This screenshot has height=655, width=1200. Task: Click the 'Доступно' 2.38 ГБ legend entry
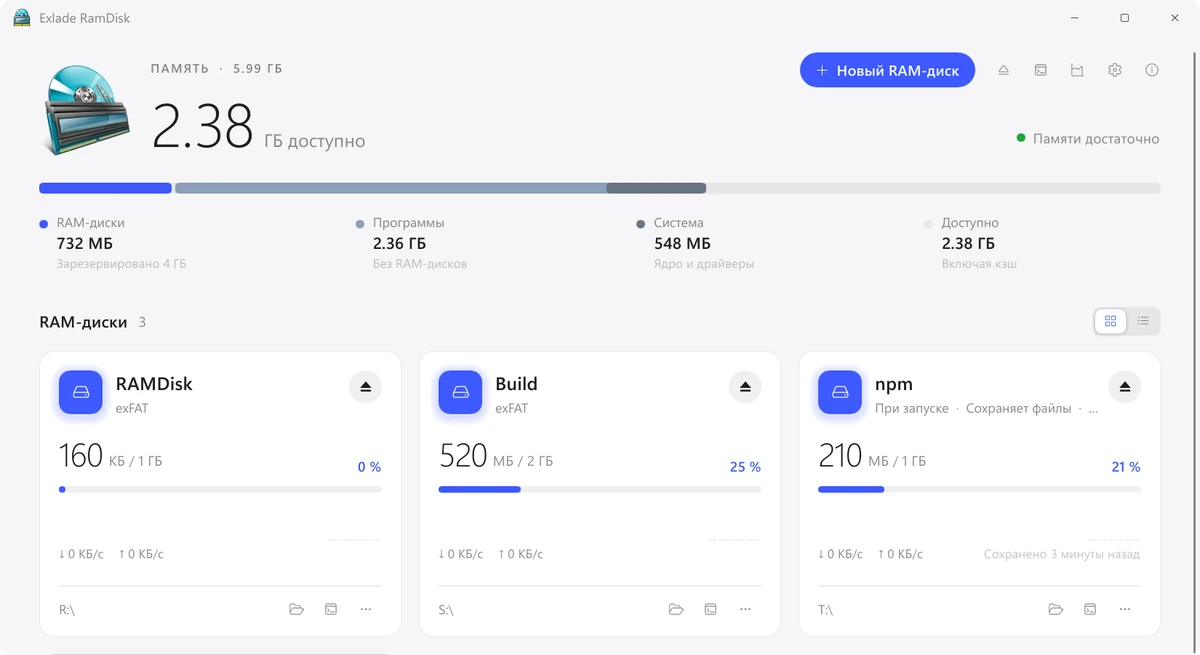click(970, 243)
